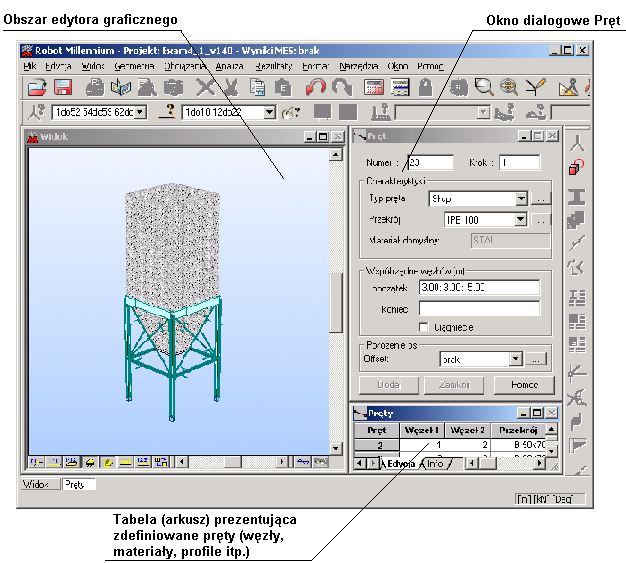Click the Numer input field
This screenshot has height=563, width=626.
(430, 162)
